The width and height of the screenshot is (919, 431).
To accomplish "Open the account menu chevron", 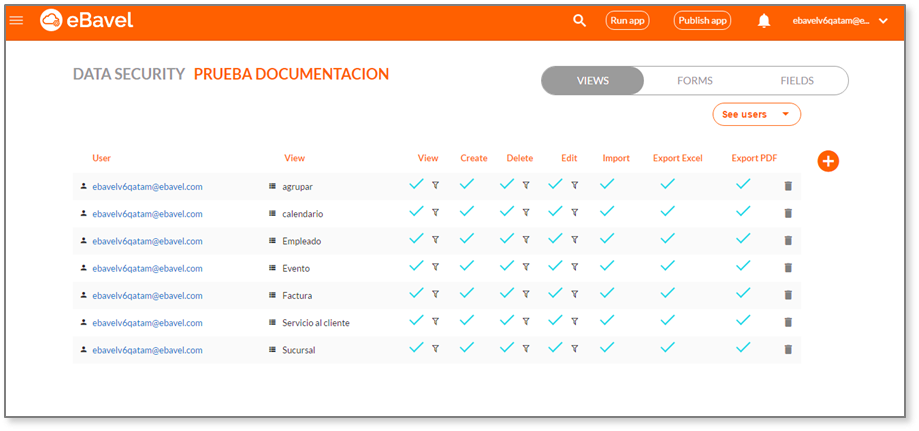I will 884,21.
